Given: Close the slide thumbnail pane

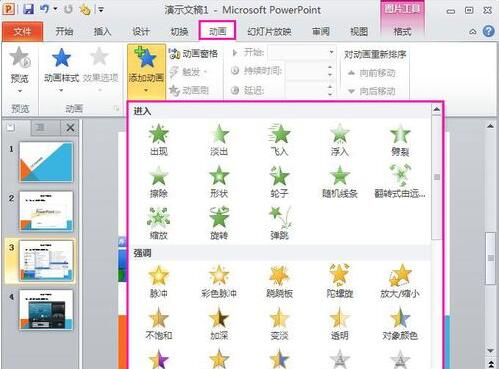Looking at the screenshot, I should [x=70, y=128].
